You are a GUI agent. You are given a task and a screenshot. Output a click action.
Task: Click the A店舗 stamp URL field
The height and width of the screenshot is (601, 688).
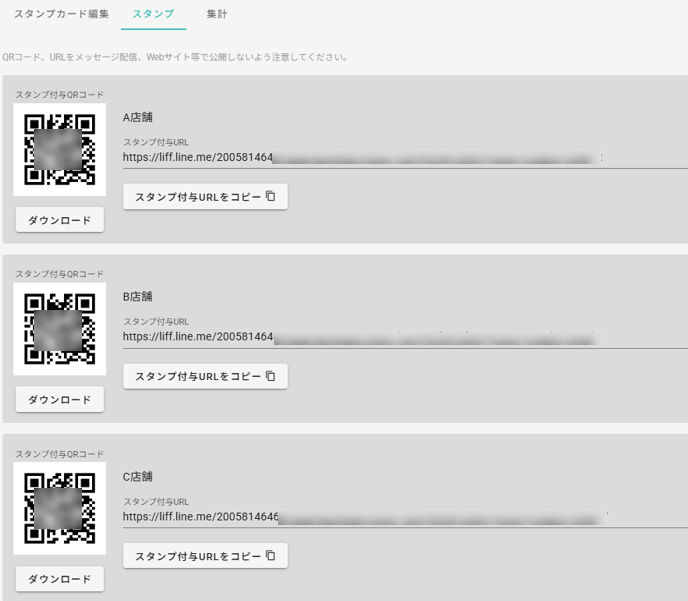(x=405, y=157)
